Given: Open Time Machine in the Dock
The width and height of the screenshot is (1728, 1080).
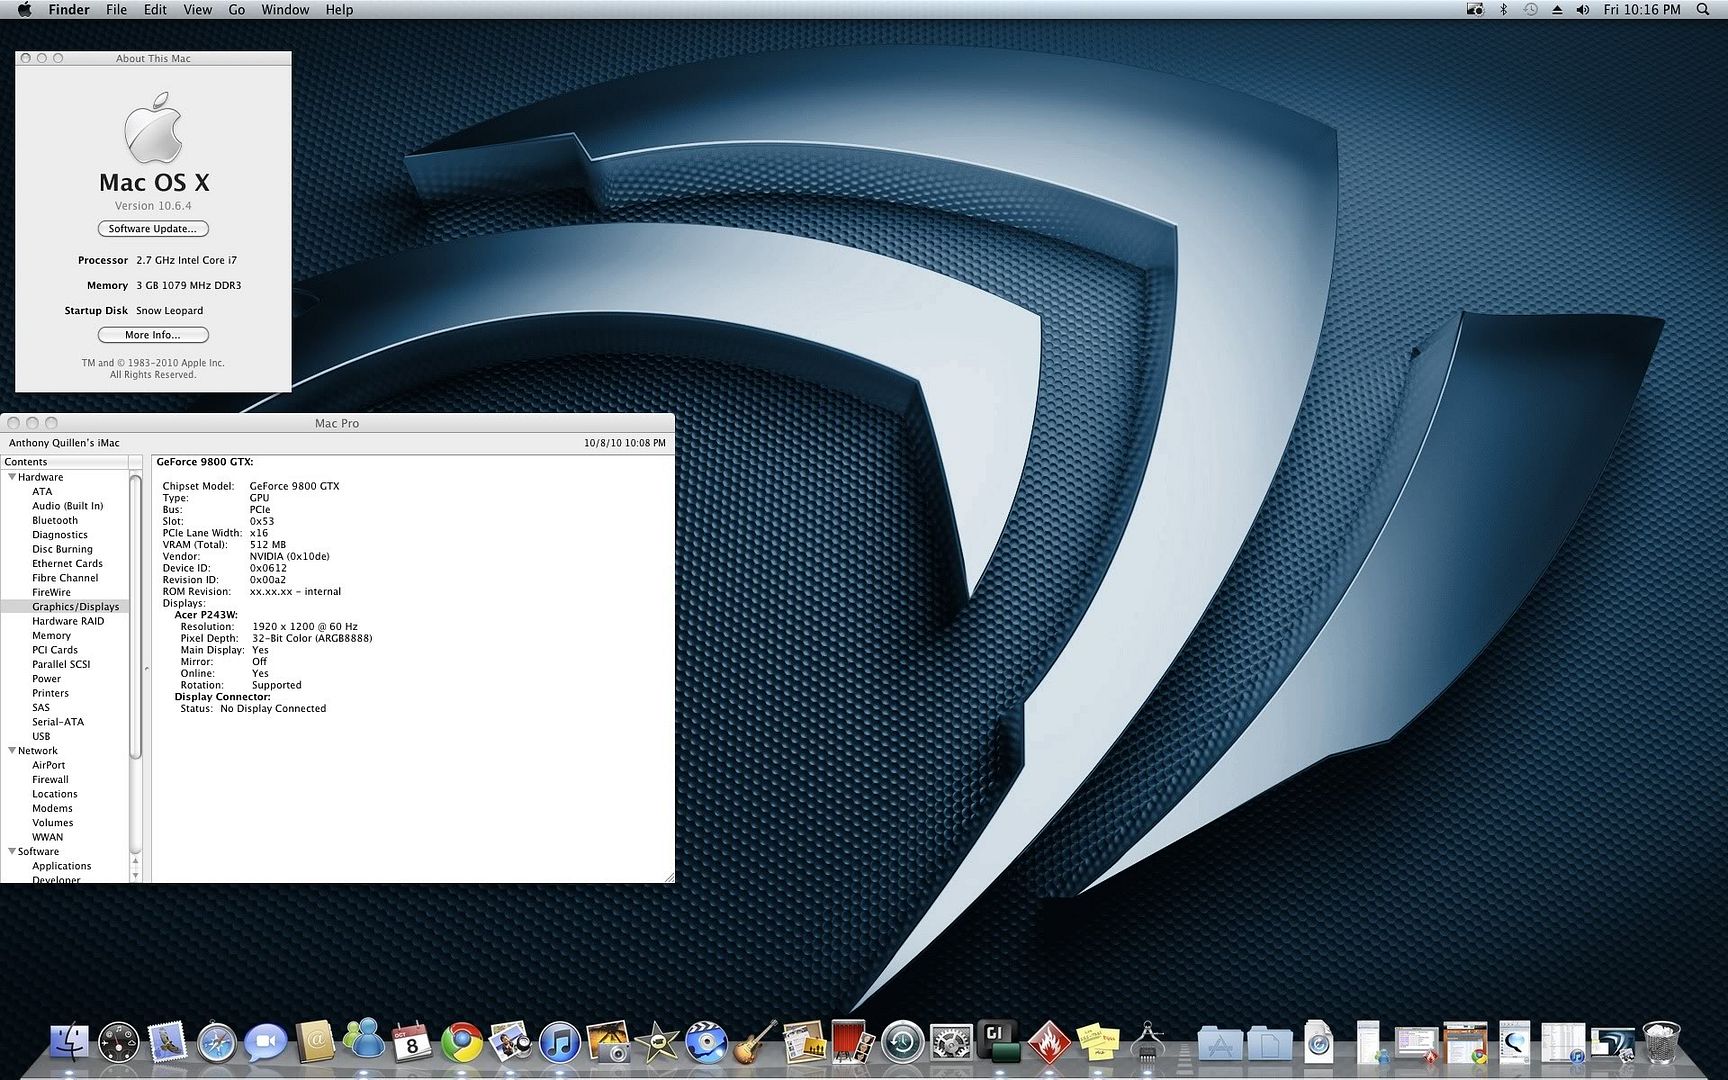Looking at the screenshot, I should 902,1044.
